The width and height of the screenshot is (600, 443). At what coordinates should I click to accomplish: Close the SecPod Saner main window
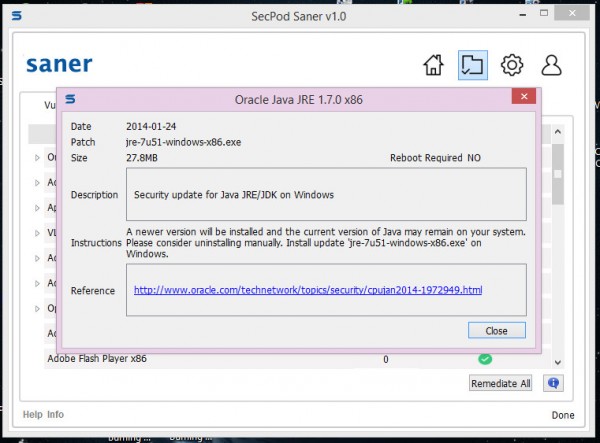572,13
